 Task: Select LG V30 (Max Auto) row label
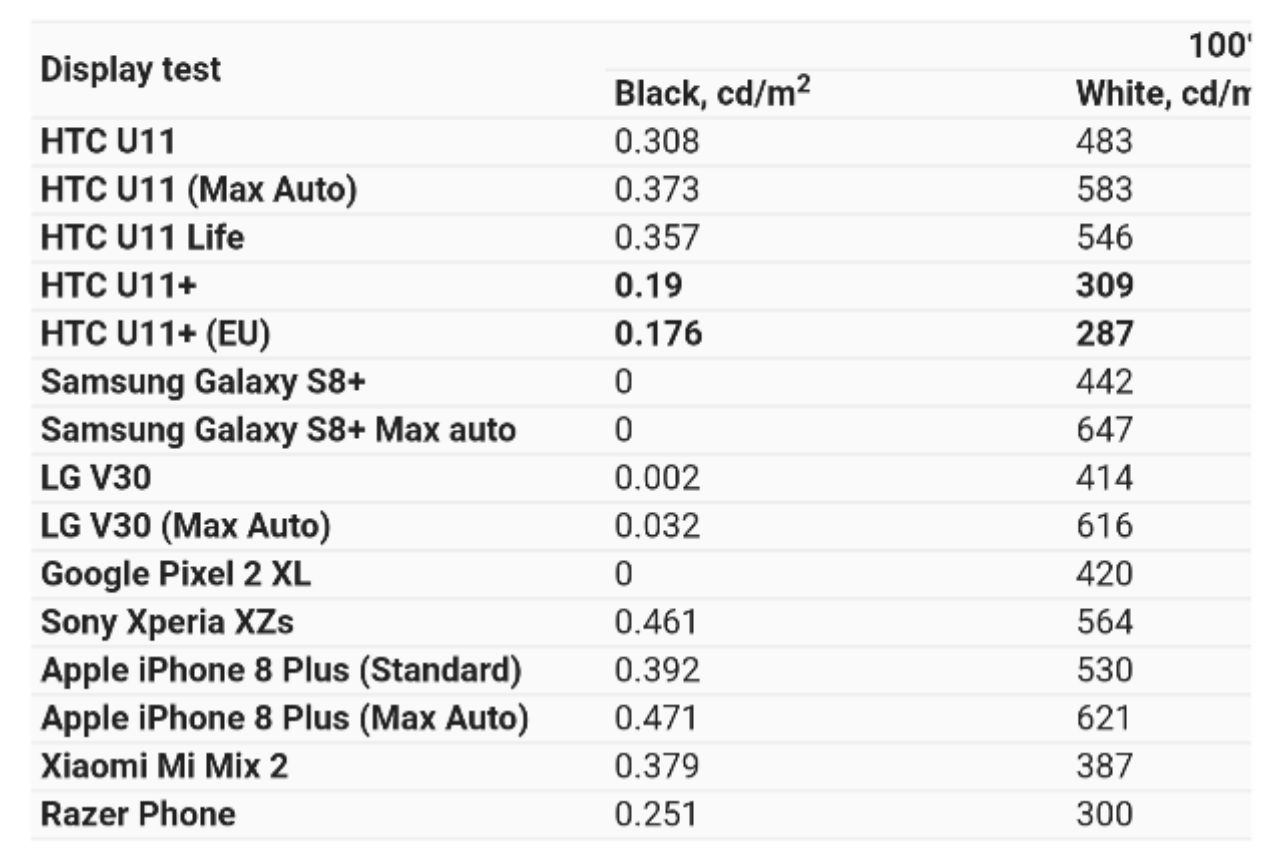186,526
